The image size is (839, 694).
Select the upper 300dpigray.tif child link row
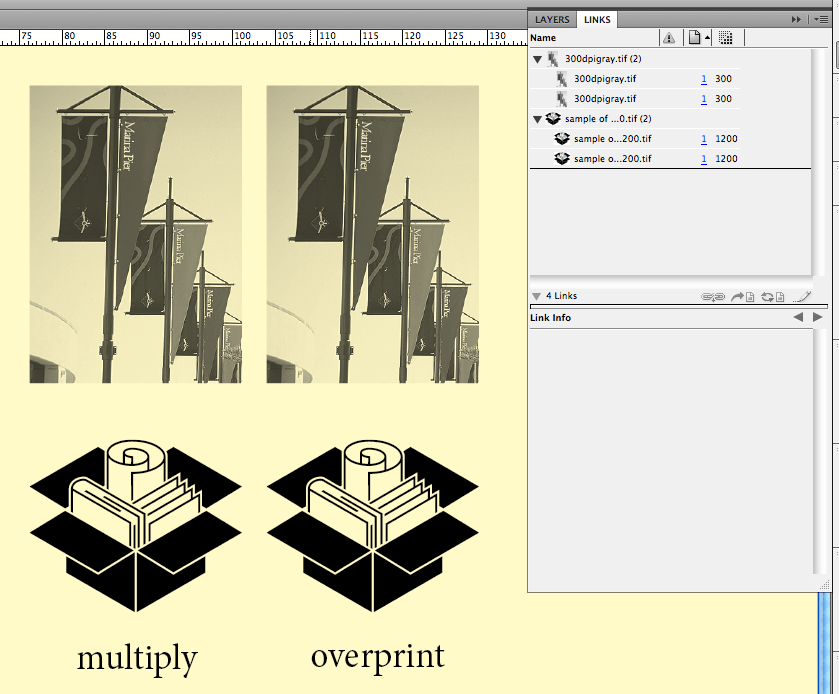click(635, 79)
